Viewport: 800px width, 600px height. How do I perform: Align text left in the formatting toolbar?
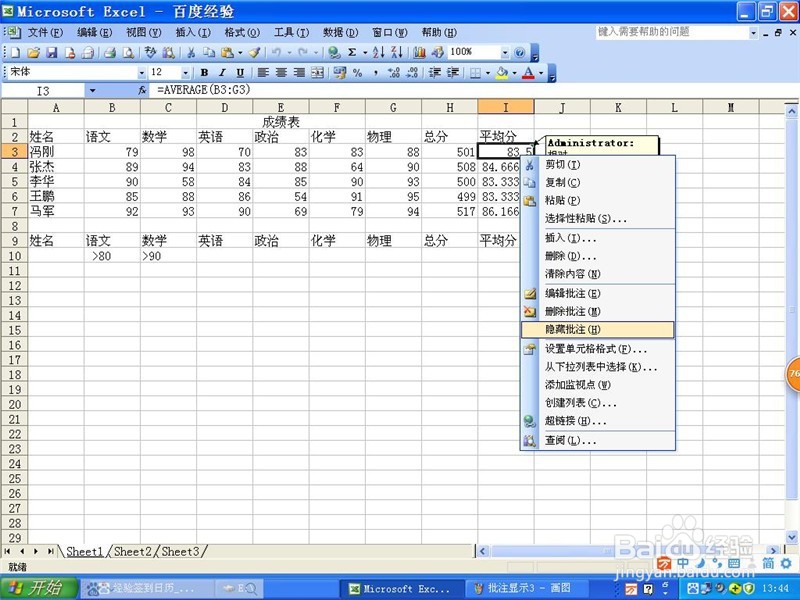(x=263, y=73)
